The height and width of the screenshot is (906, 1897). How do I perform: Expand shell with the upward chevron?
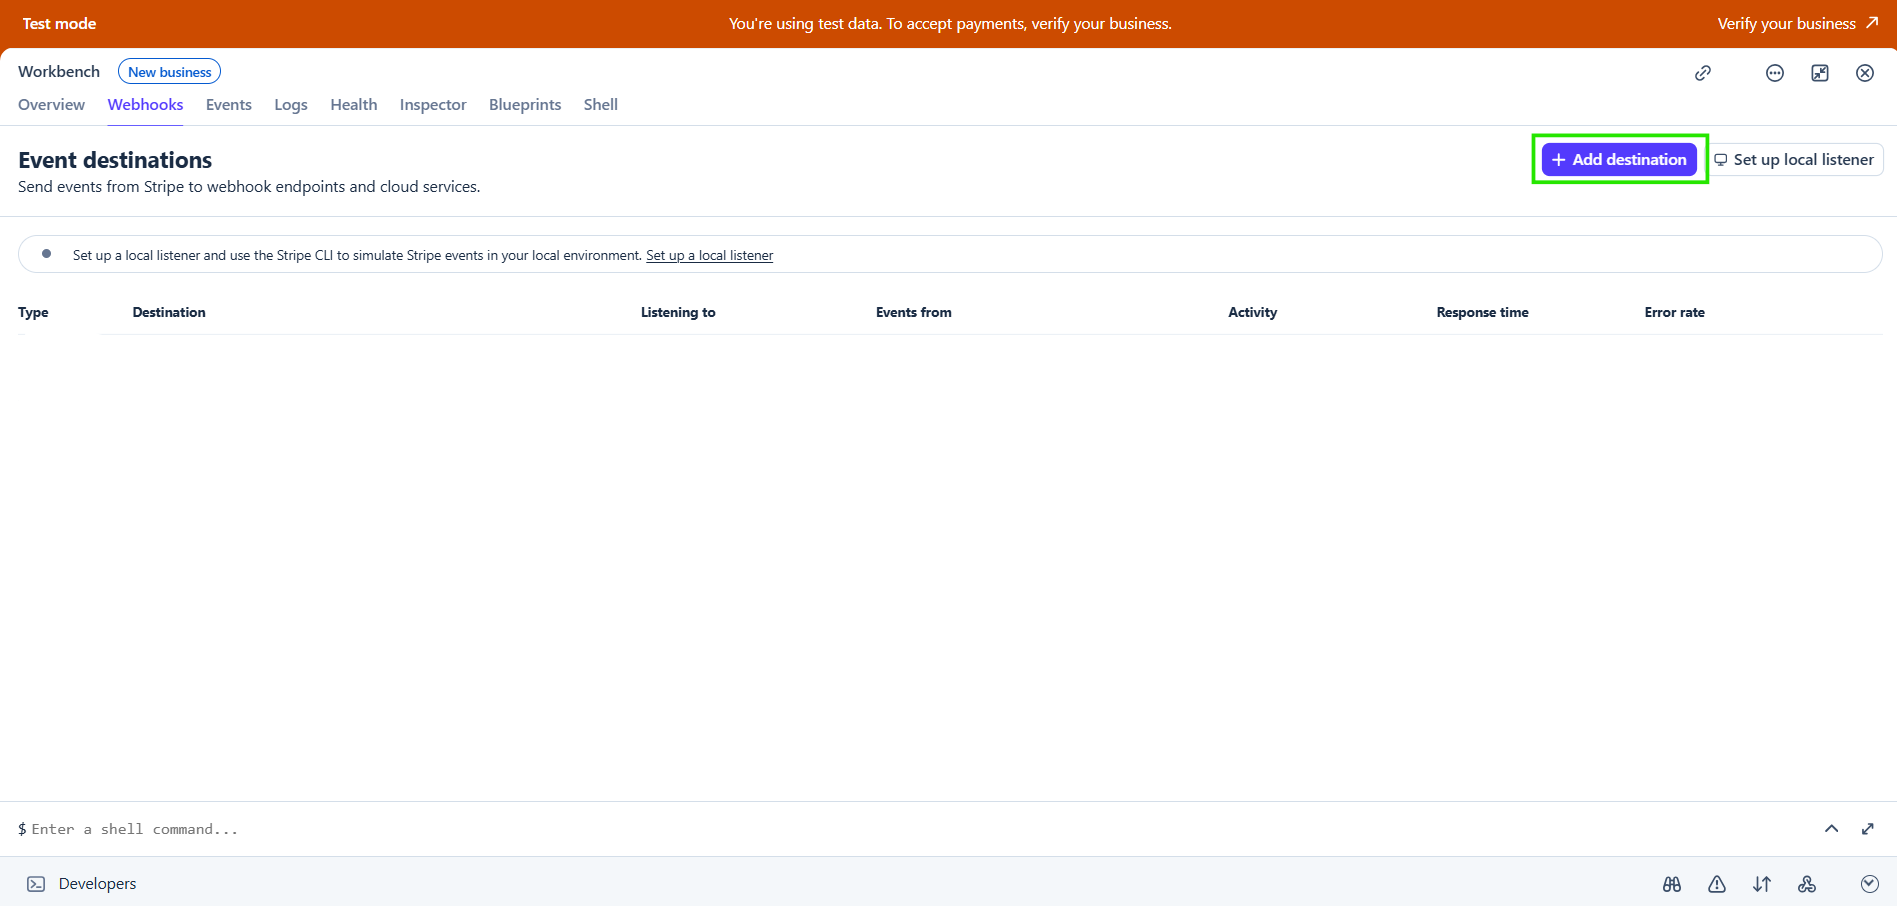click(1832, 828)
